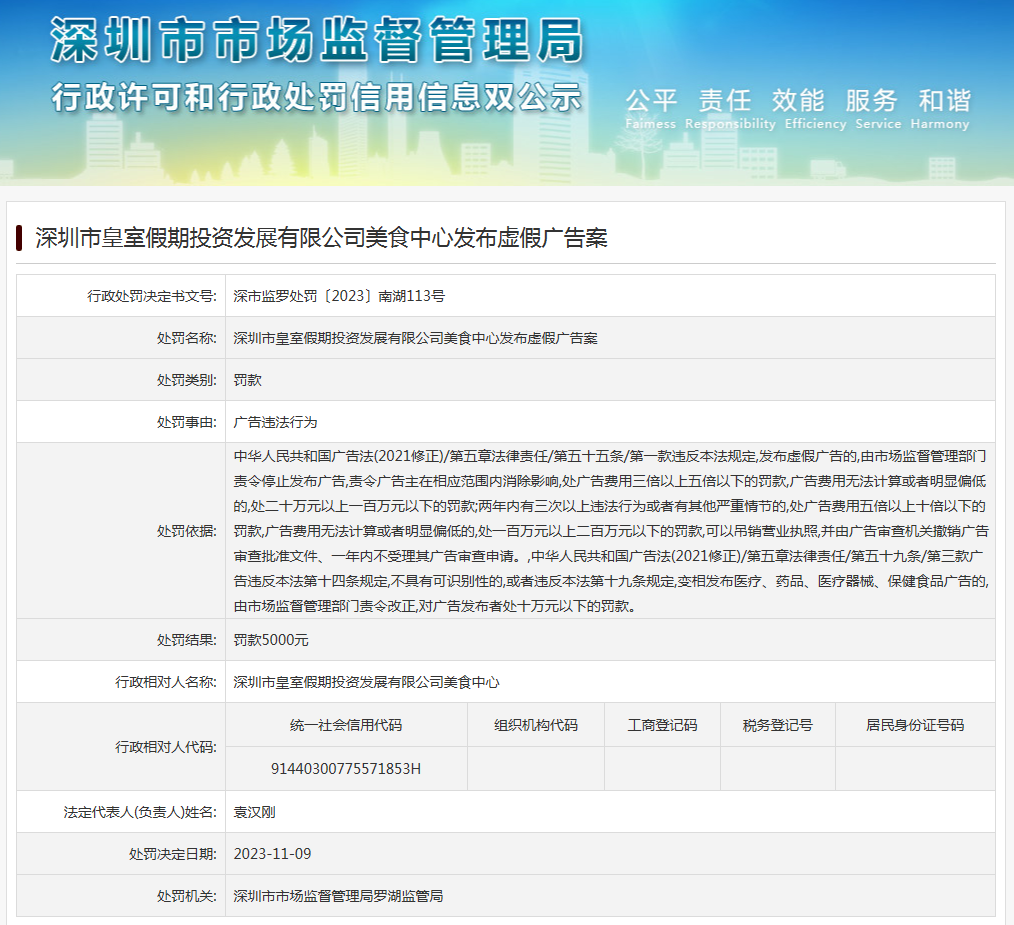Click the decision date 2023-11-09
The image size is (1014, 925).
tap(272, 854)
